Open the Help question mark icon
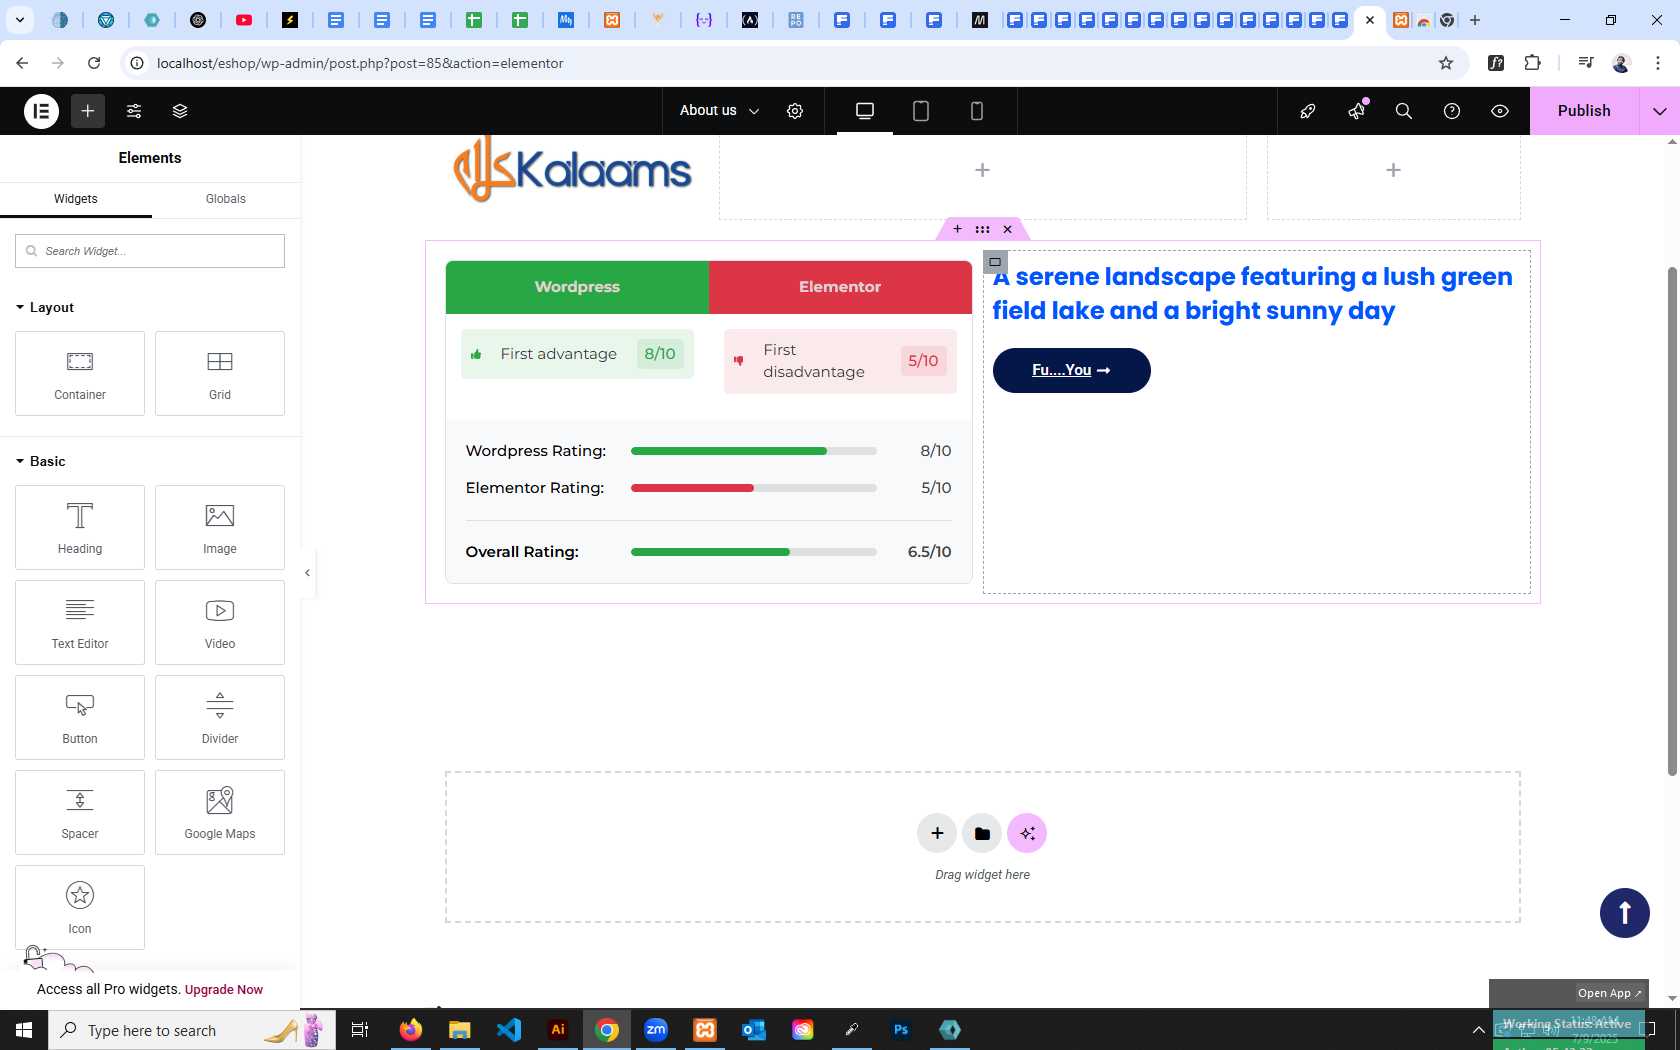This screenshot has width=1680, height=1050. (x=1452, y=111)
